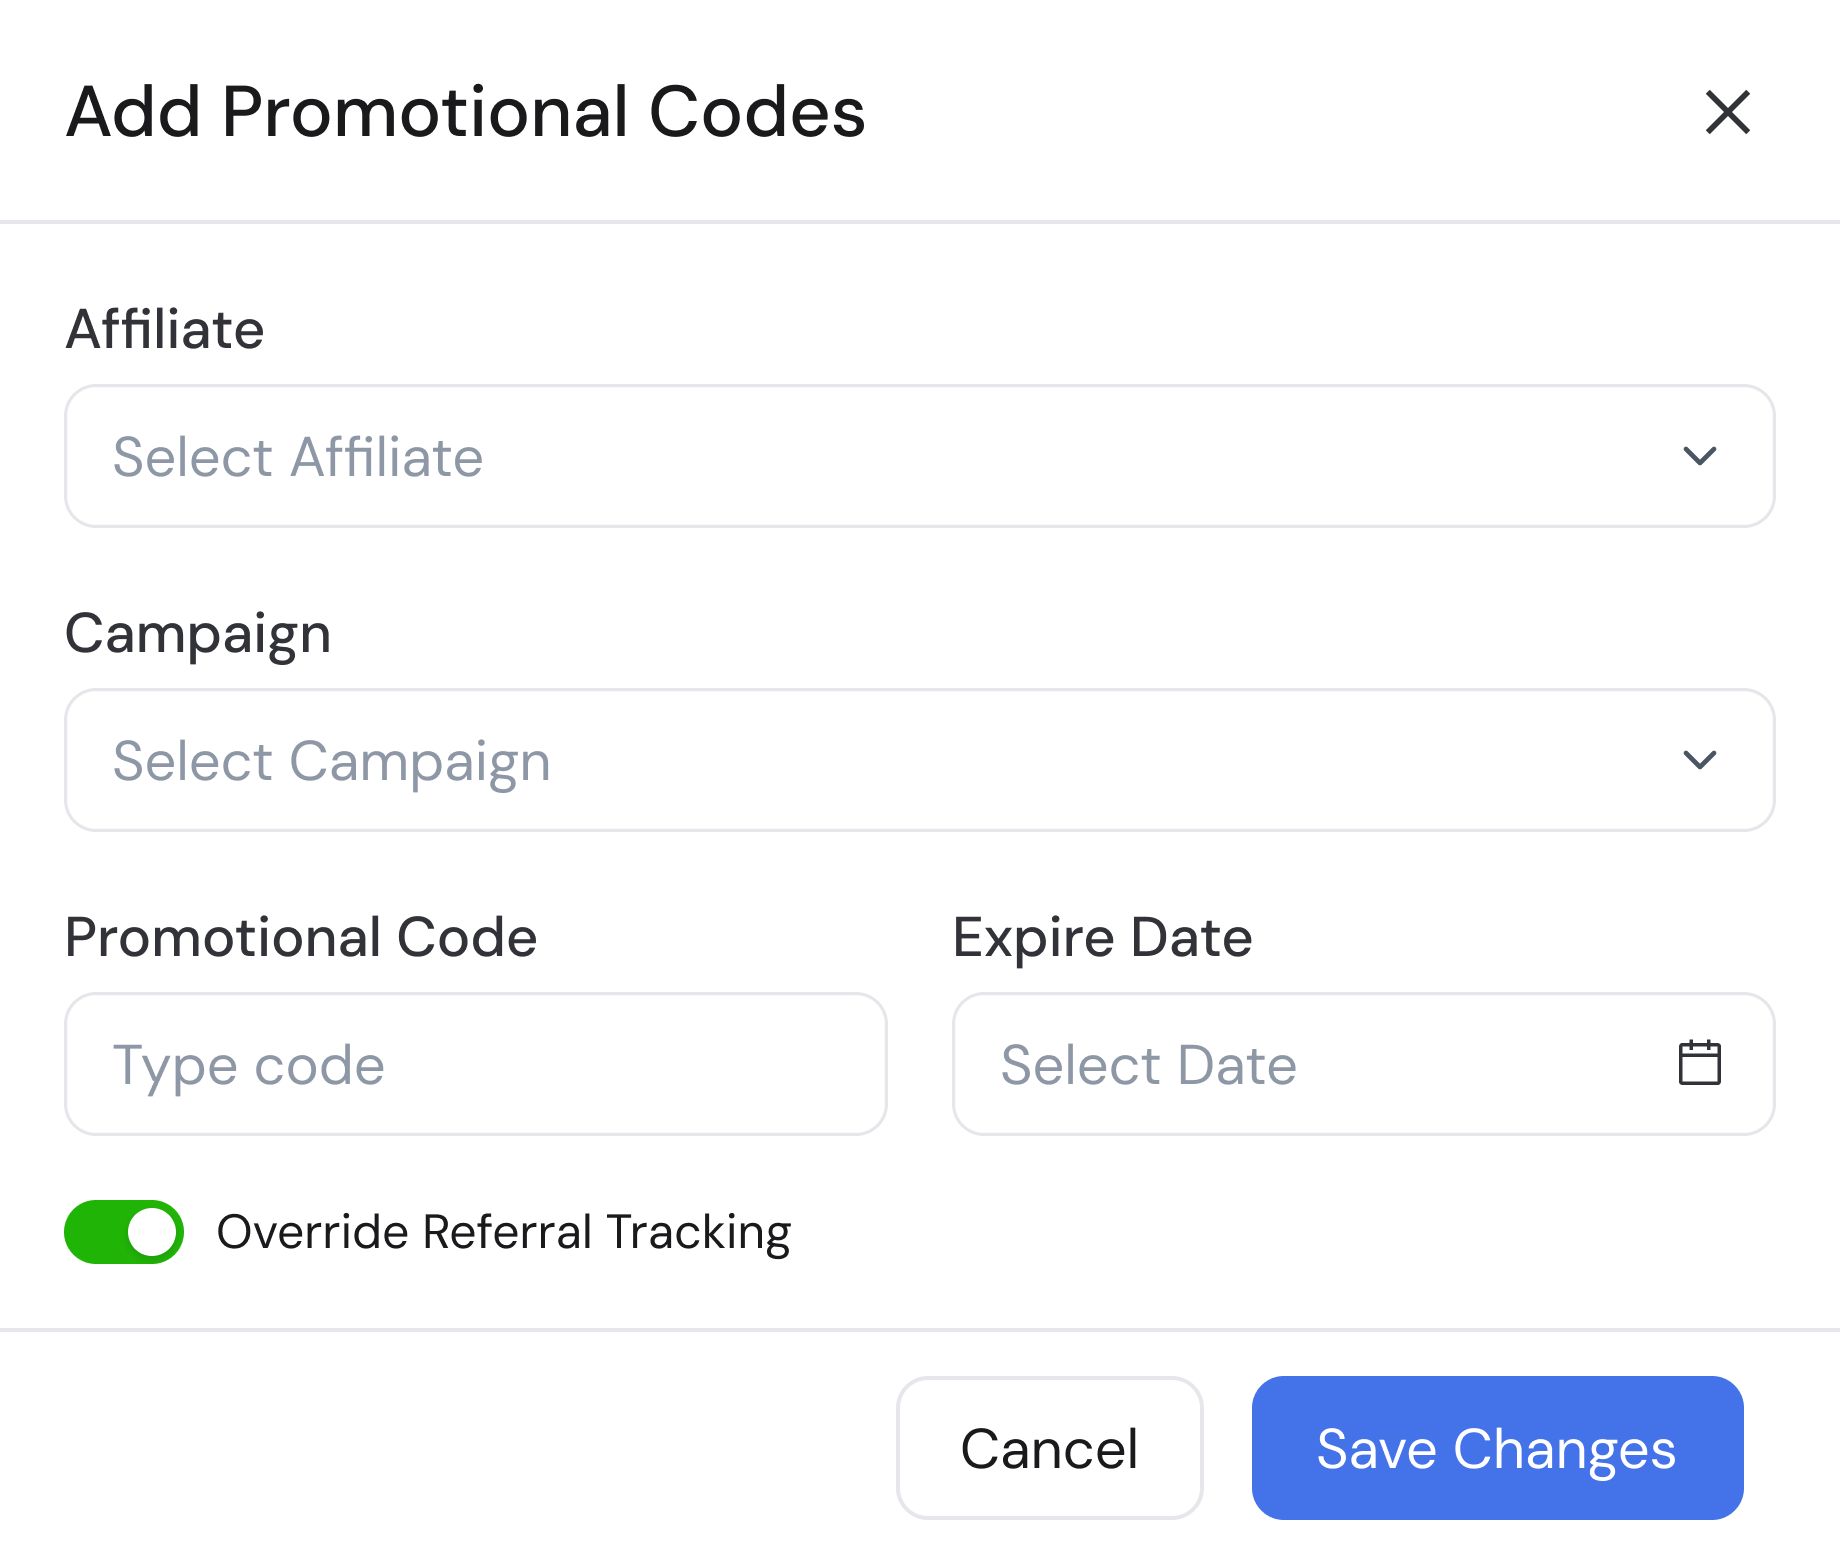Click Cancel to discard changes

tap(1049, 1447)
